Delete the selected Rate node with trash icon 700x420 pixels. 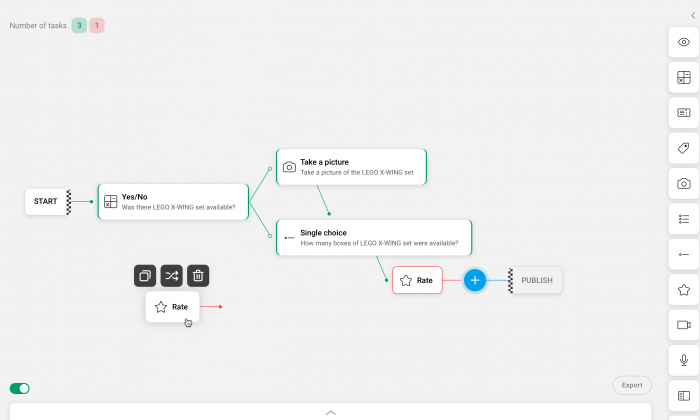tap(198, 276)
